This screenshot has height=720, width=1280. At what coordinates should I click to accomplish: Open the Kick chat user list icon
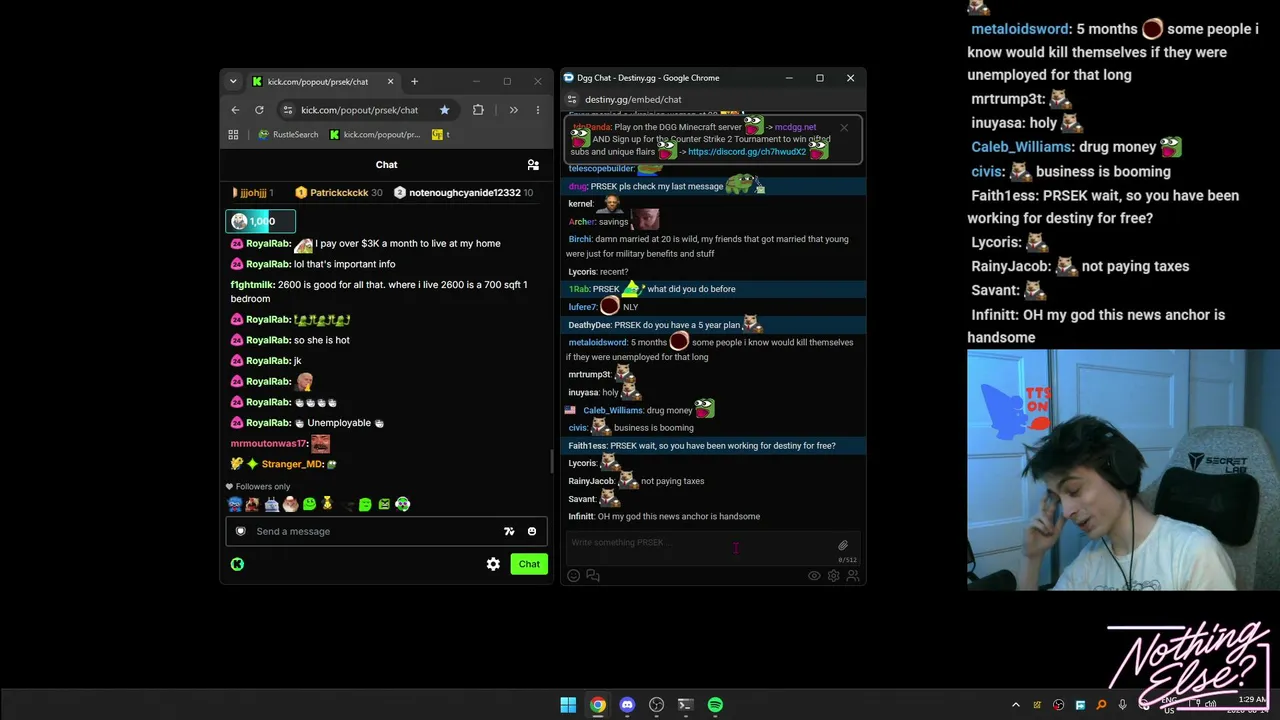533,165
